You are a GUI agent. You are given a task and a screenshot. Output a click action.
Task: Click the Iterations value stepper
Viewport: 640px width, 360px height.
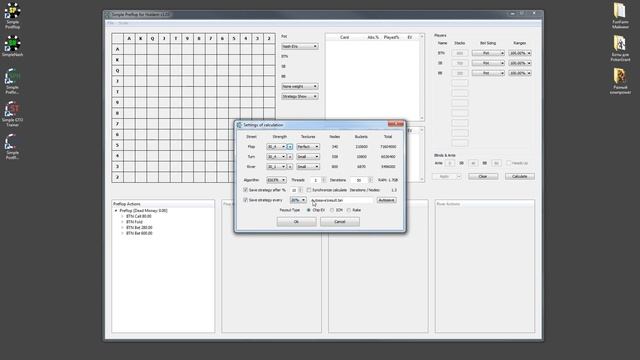point(371,180)
